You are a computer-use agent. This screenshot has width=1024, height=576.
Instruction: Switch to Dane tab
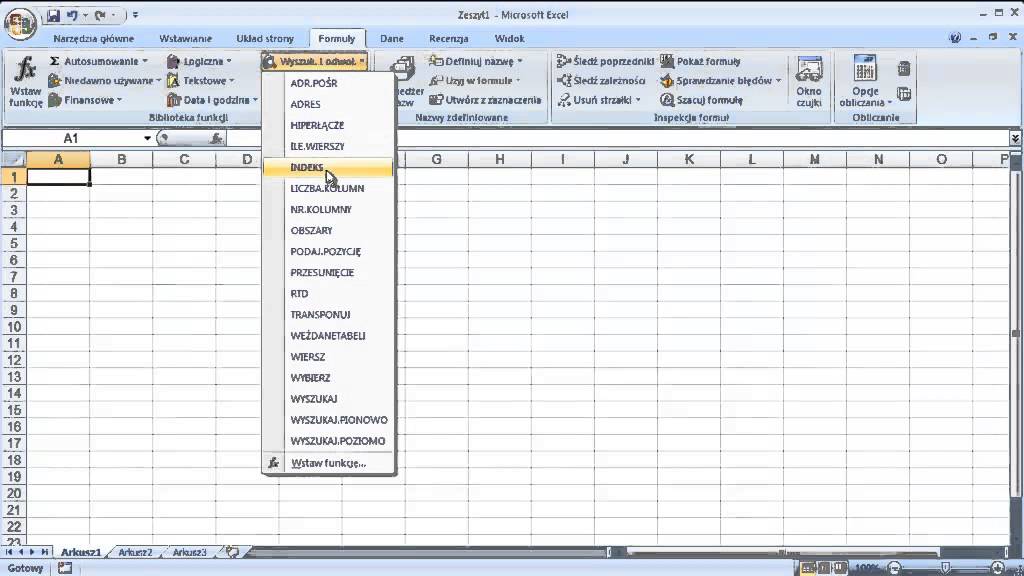click(x=392, y=39)
